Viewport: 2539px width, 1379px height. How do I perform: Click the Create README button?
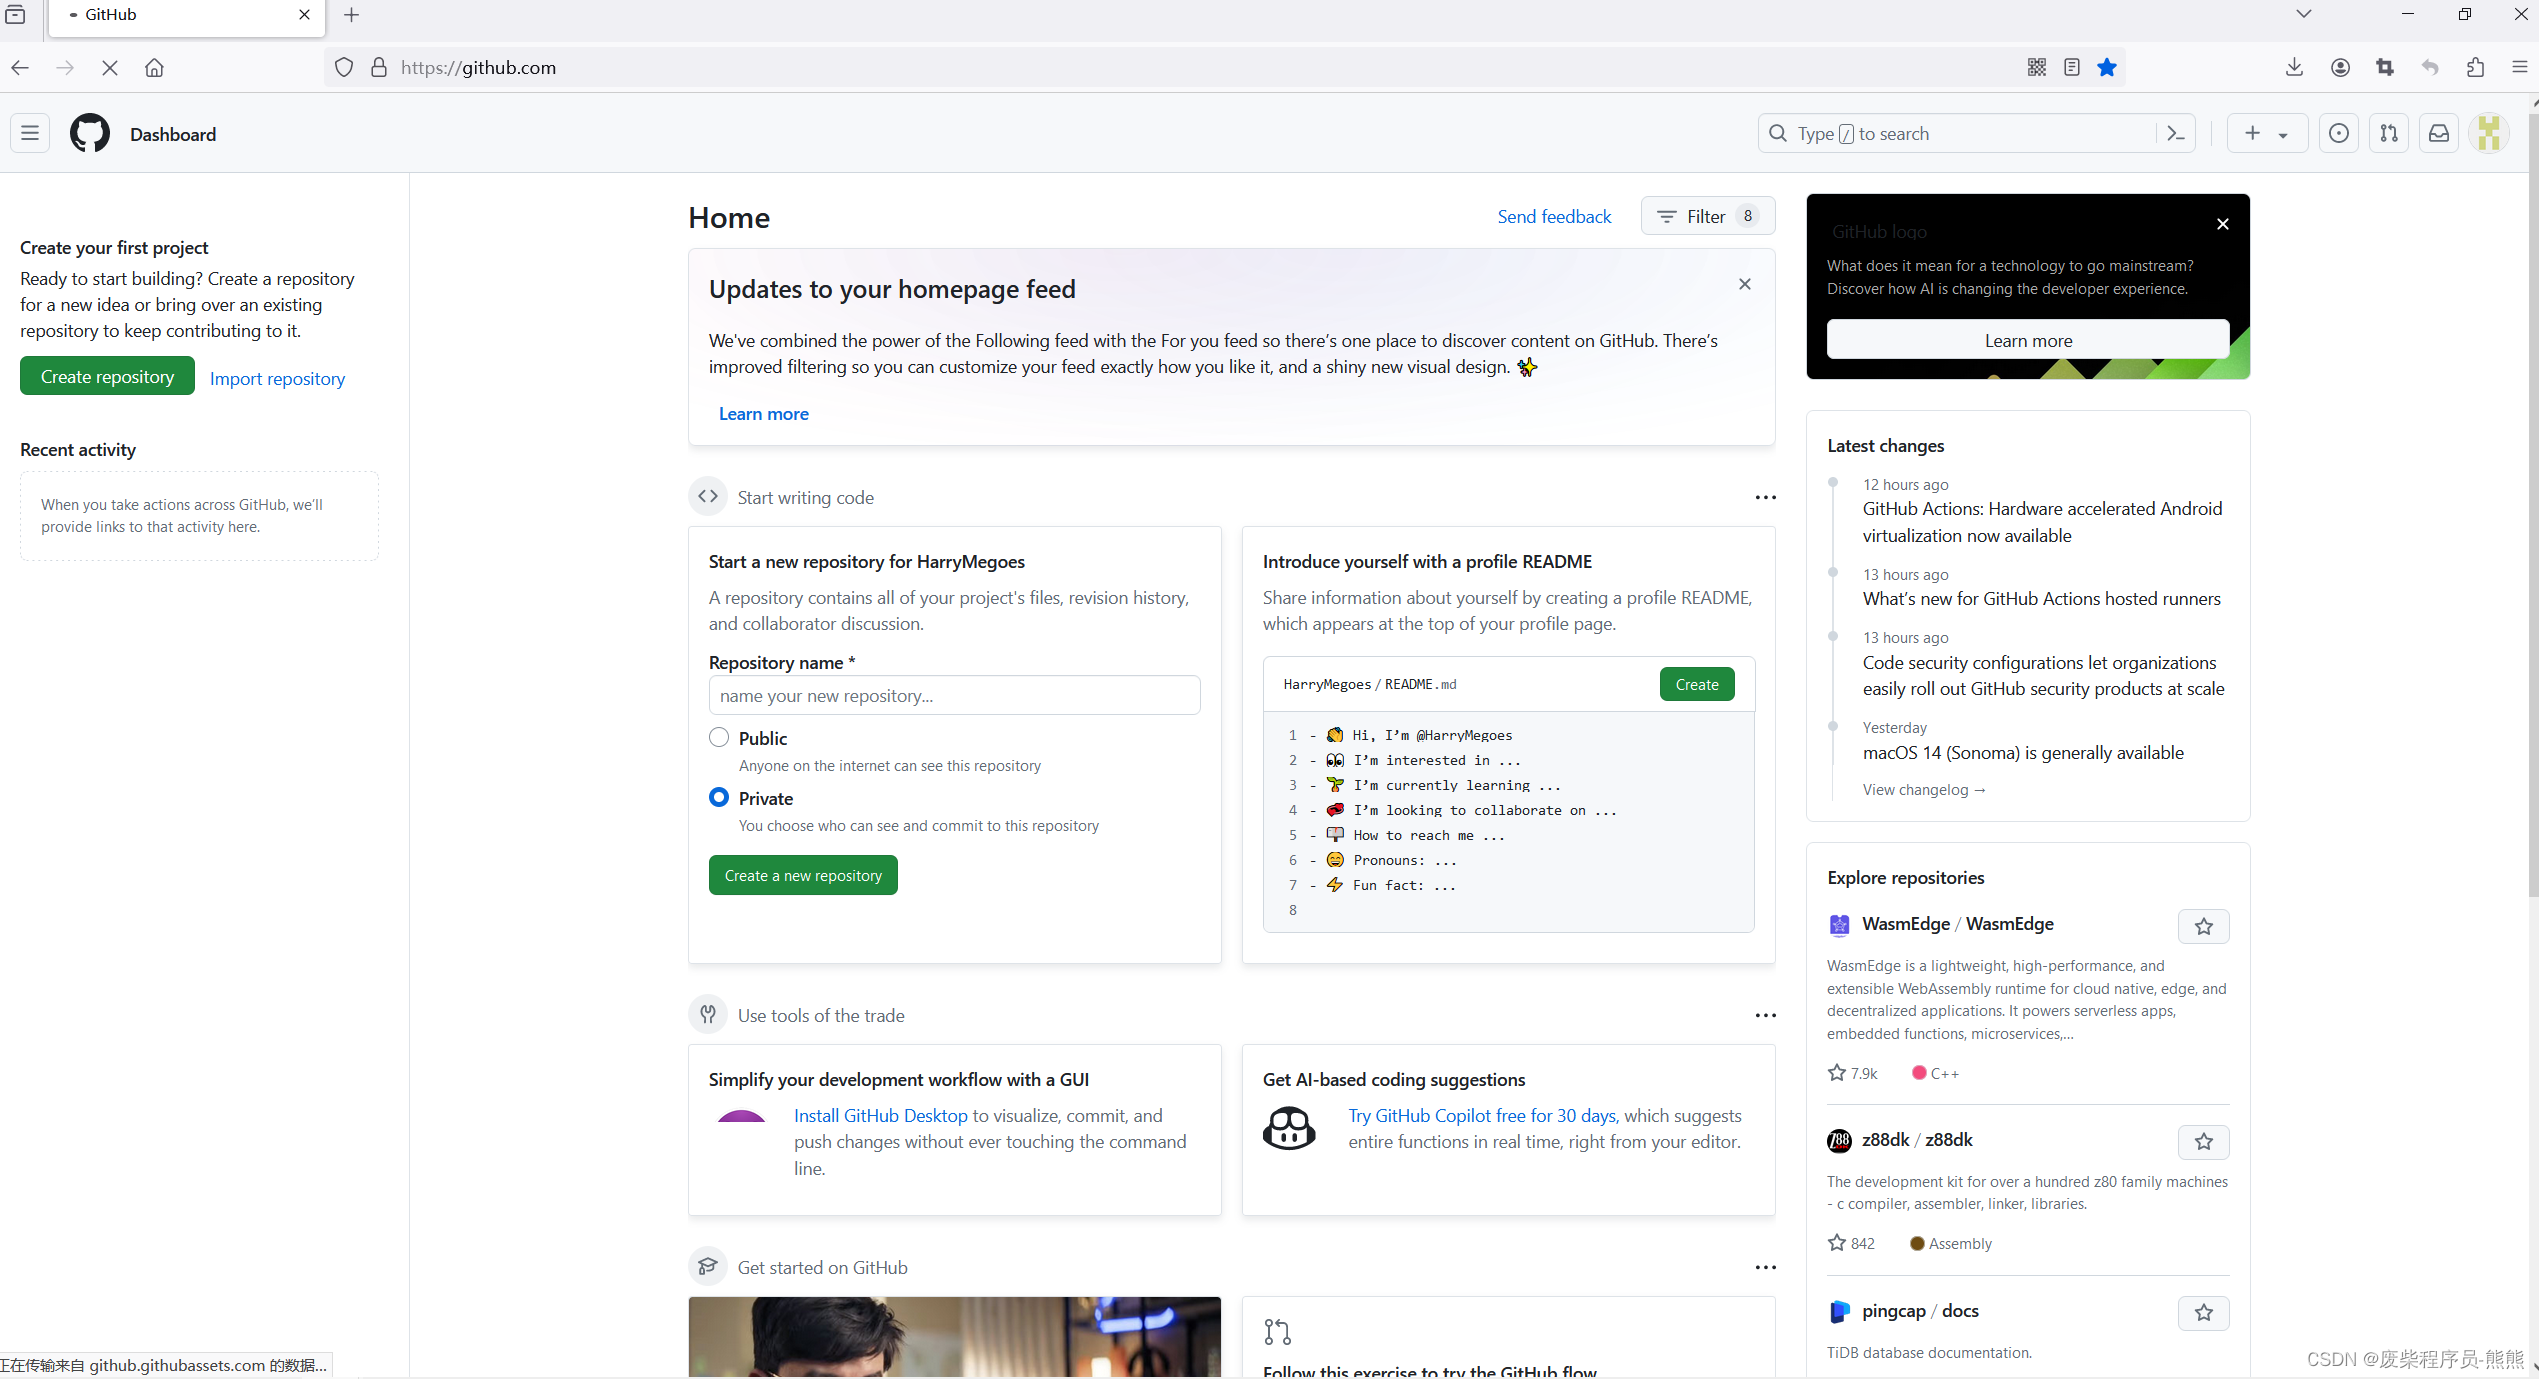pyautogui.click(x=1697, y=684)
